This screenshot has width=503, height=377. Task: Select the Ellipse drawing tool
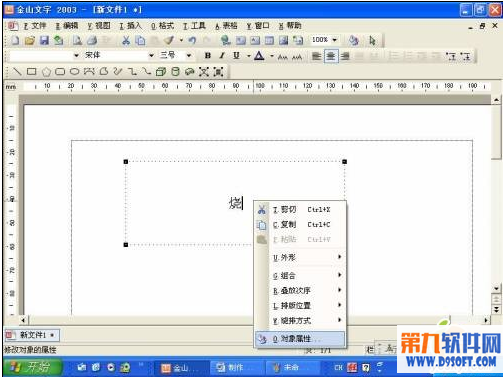point(74,71)
